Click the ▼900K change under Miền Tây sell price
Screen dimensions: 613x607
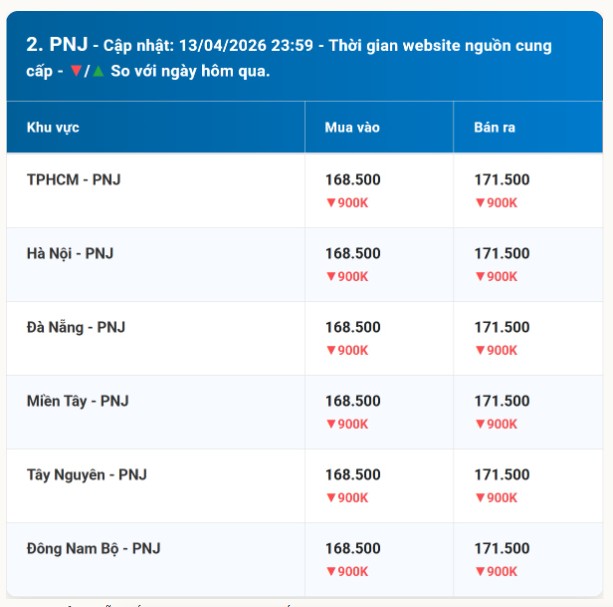[x=495, y=424]
